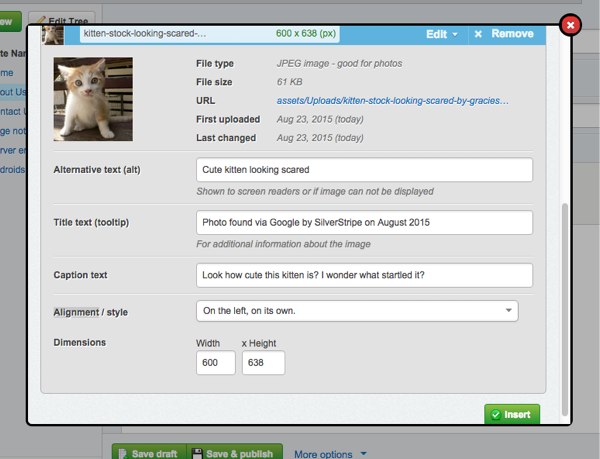This screenshot has width=600, height=459.
Task: Click the small kitten thumbnail in header bar
Action: (53, 35)
